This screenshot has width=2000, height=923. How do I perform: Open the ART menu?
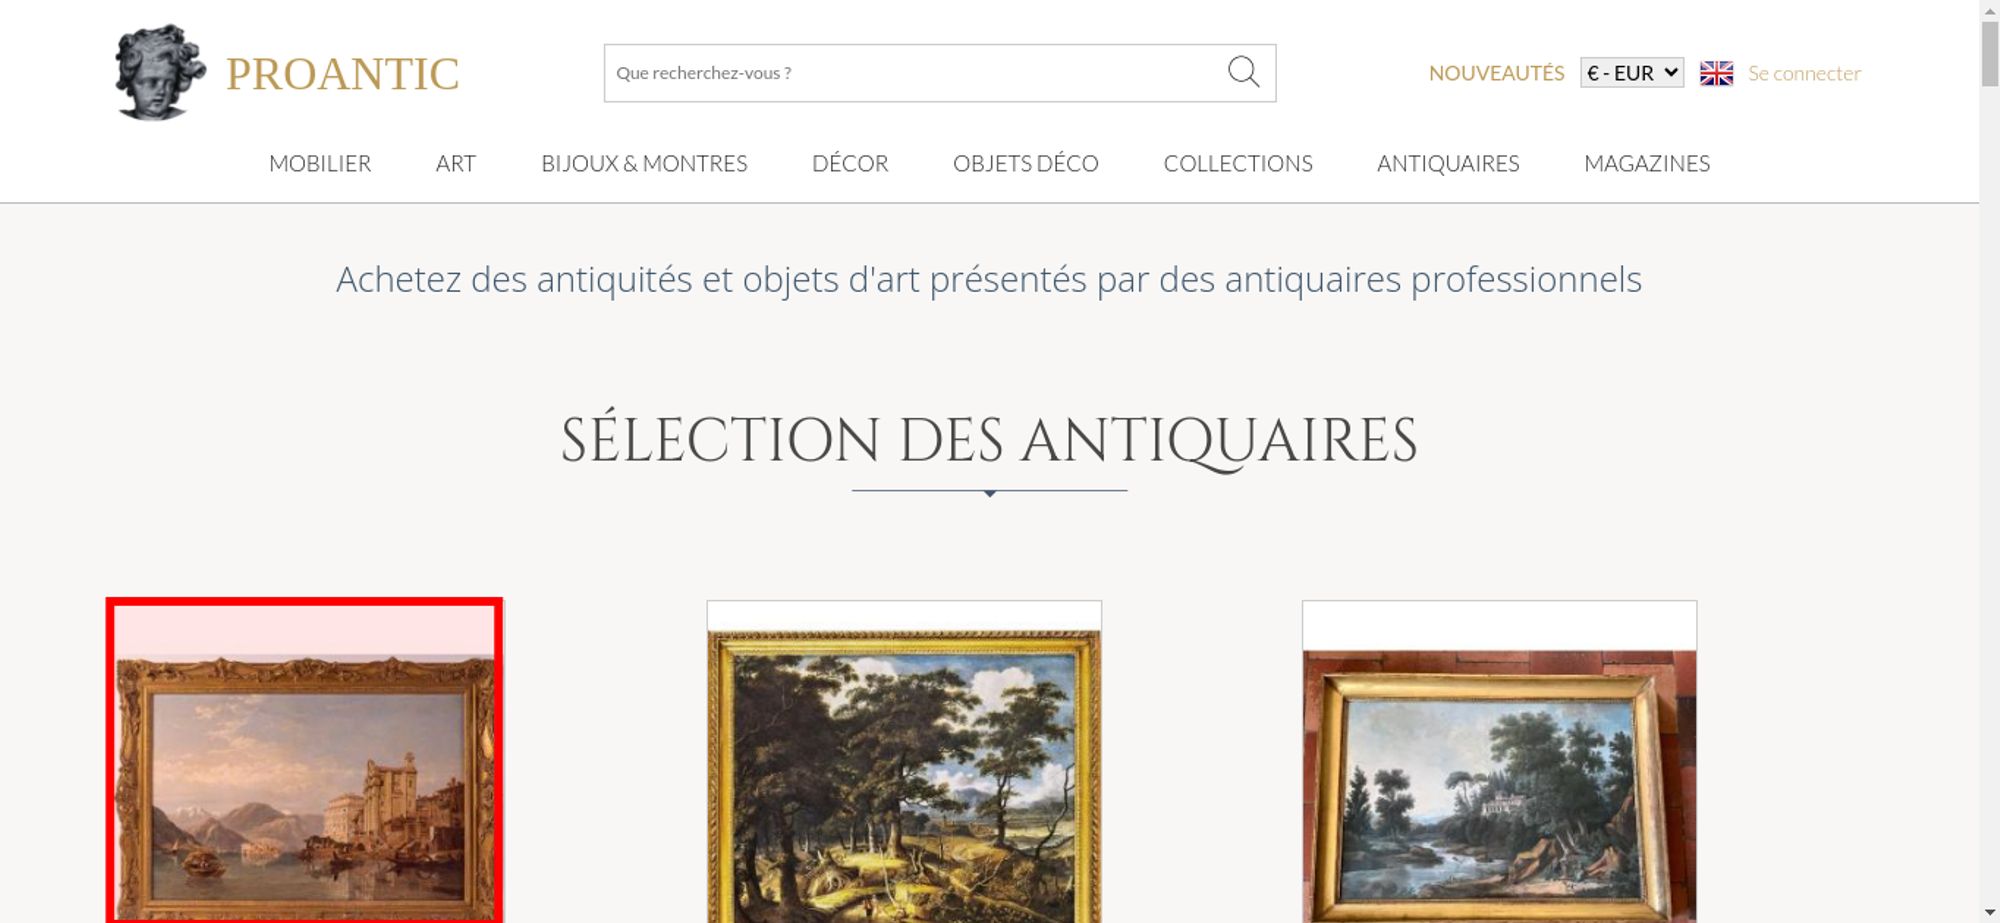456,163
